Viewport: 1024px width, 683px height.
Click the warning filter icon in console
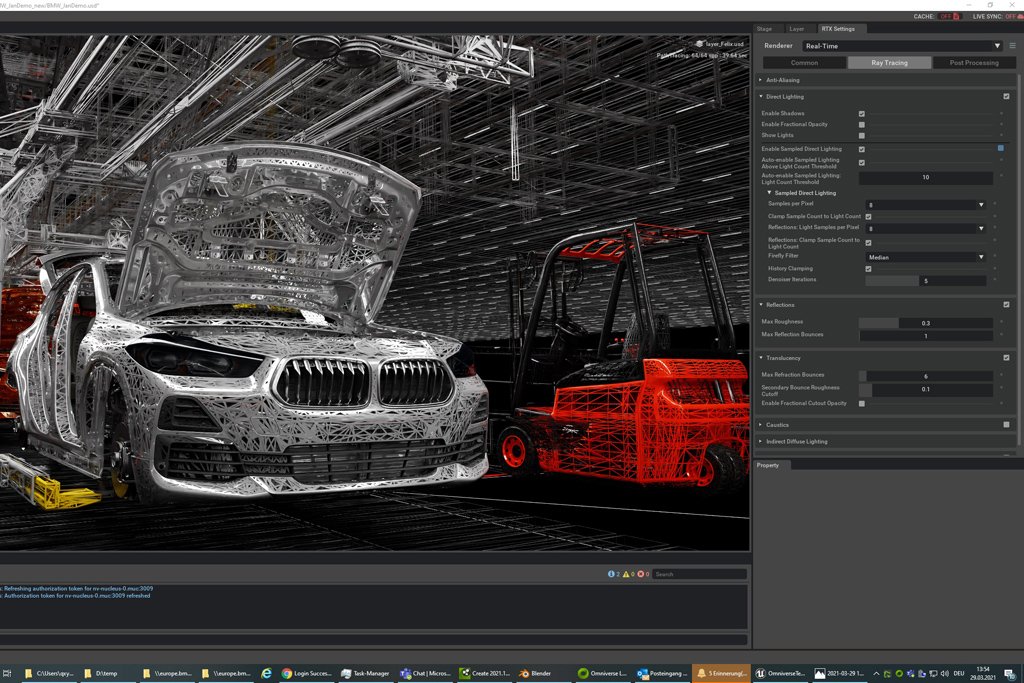coord(626,574)
